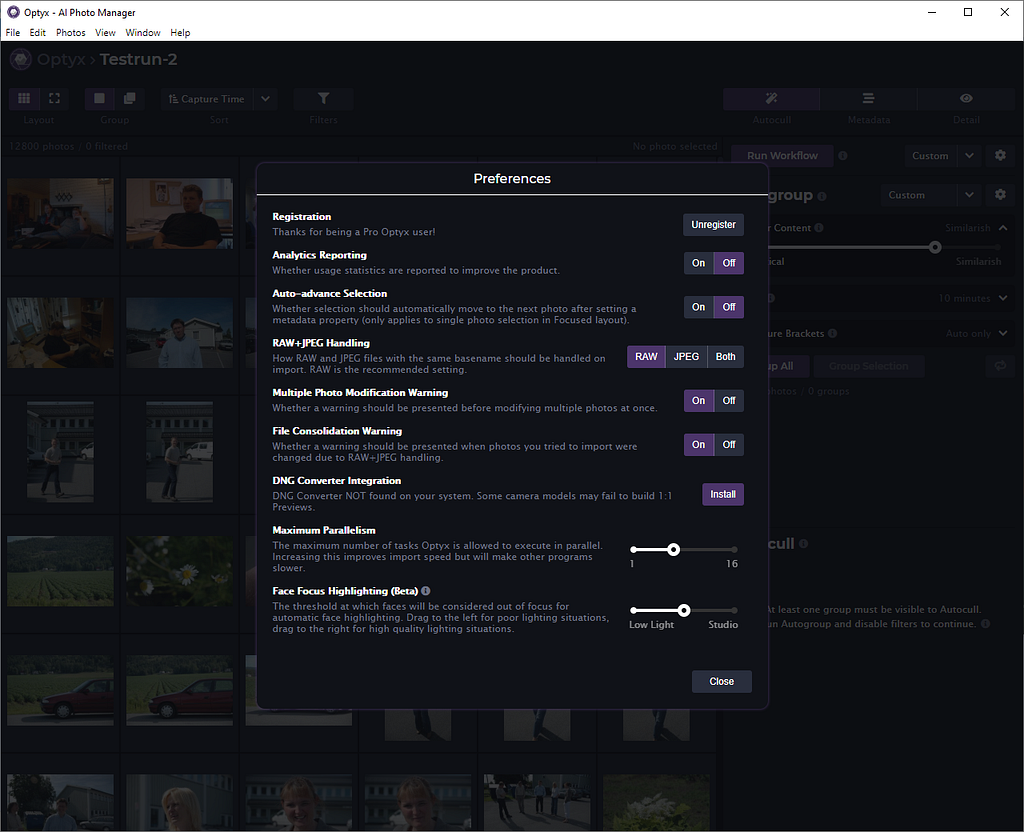Switch to grid layout icon

pyautogui.click(x=24, y=99)
